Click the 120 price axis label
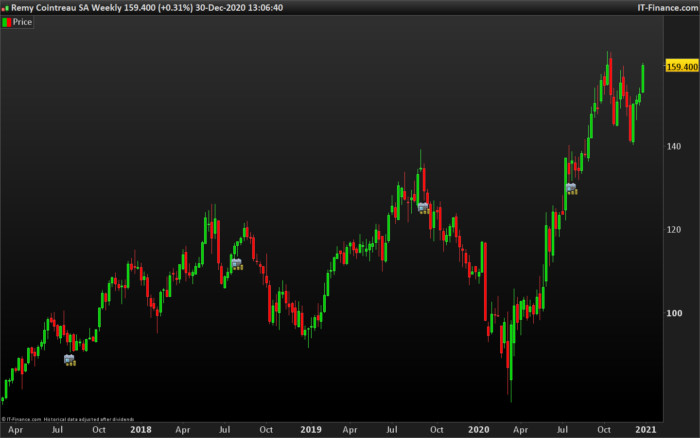The image size is (700, 438). [x=674, y=229]
